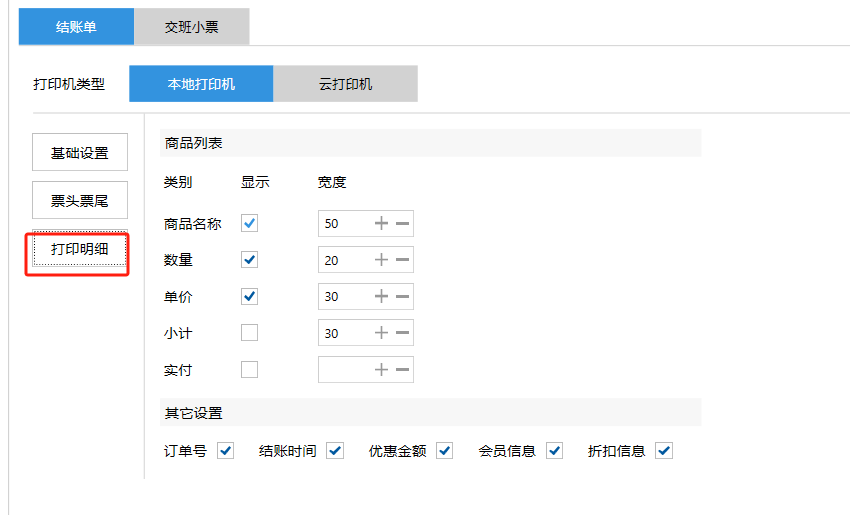Increase 数量 width with plus icon
Viewport: 850px width, 515px height.
click(x=381, y=260)
